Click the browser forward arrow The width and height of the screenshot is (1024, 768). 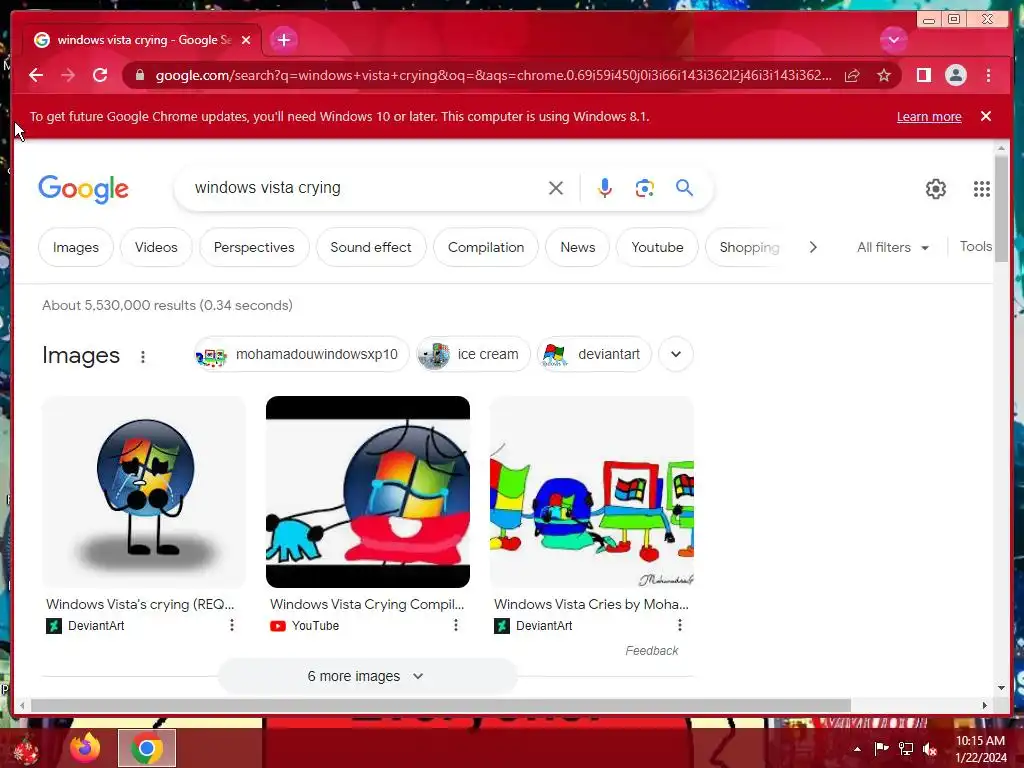coord(68,75)
